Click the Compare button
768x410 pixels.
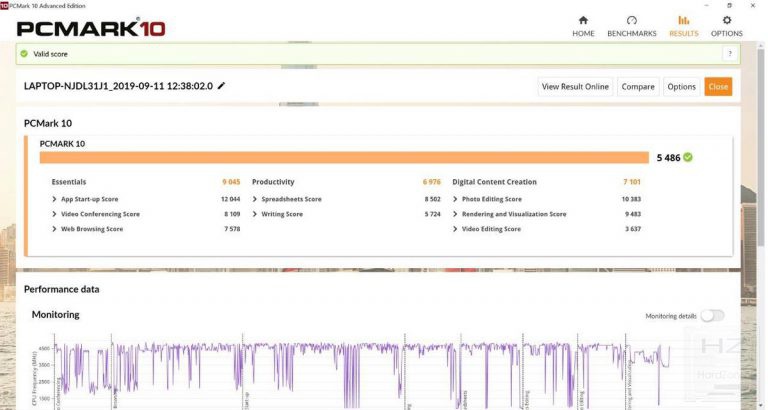[638, 87]
